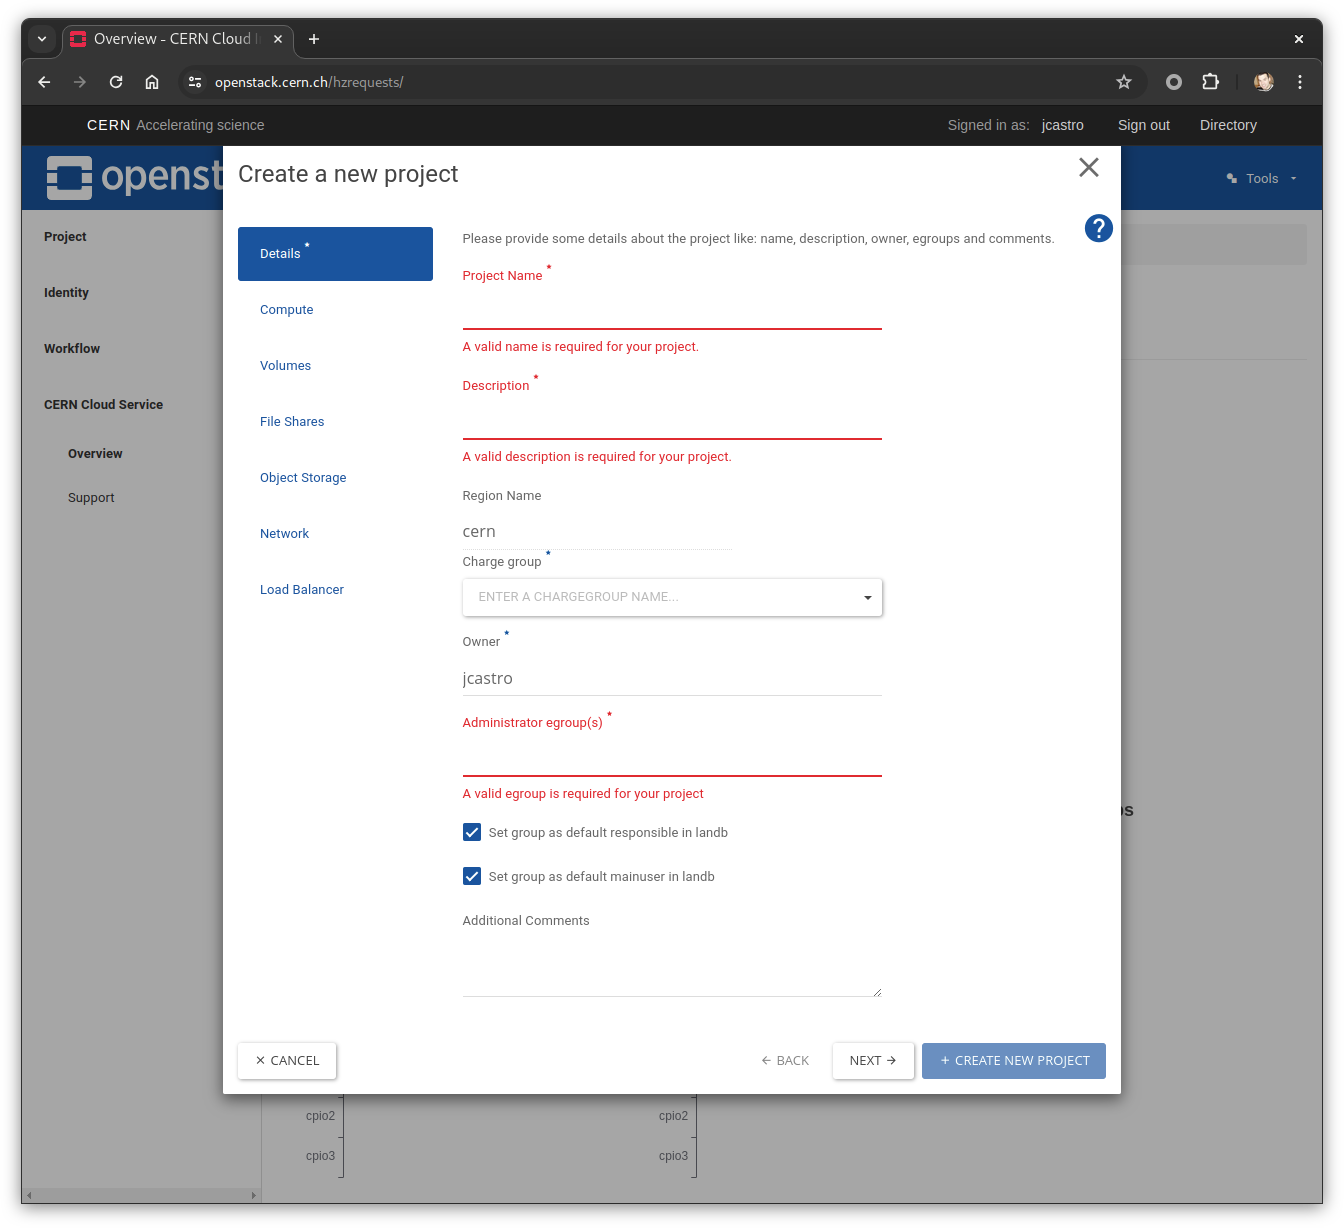This screenshot has width=1344, height=1228.
Task: Click the Owner field containing jcastro
Action: click(672, 678)
